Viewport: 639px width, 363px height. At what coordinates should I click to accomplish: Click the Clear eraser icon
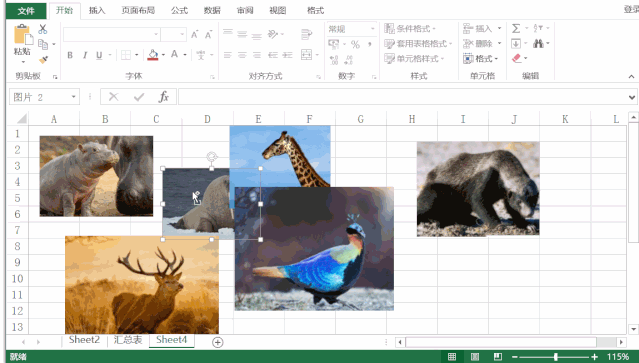point(517,59)
